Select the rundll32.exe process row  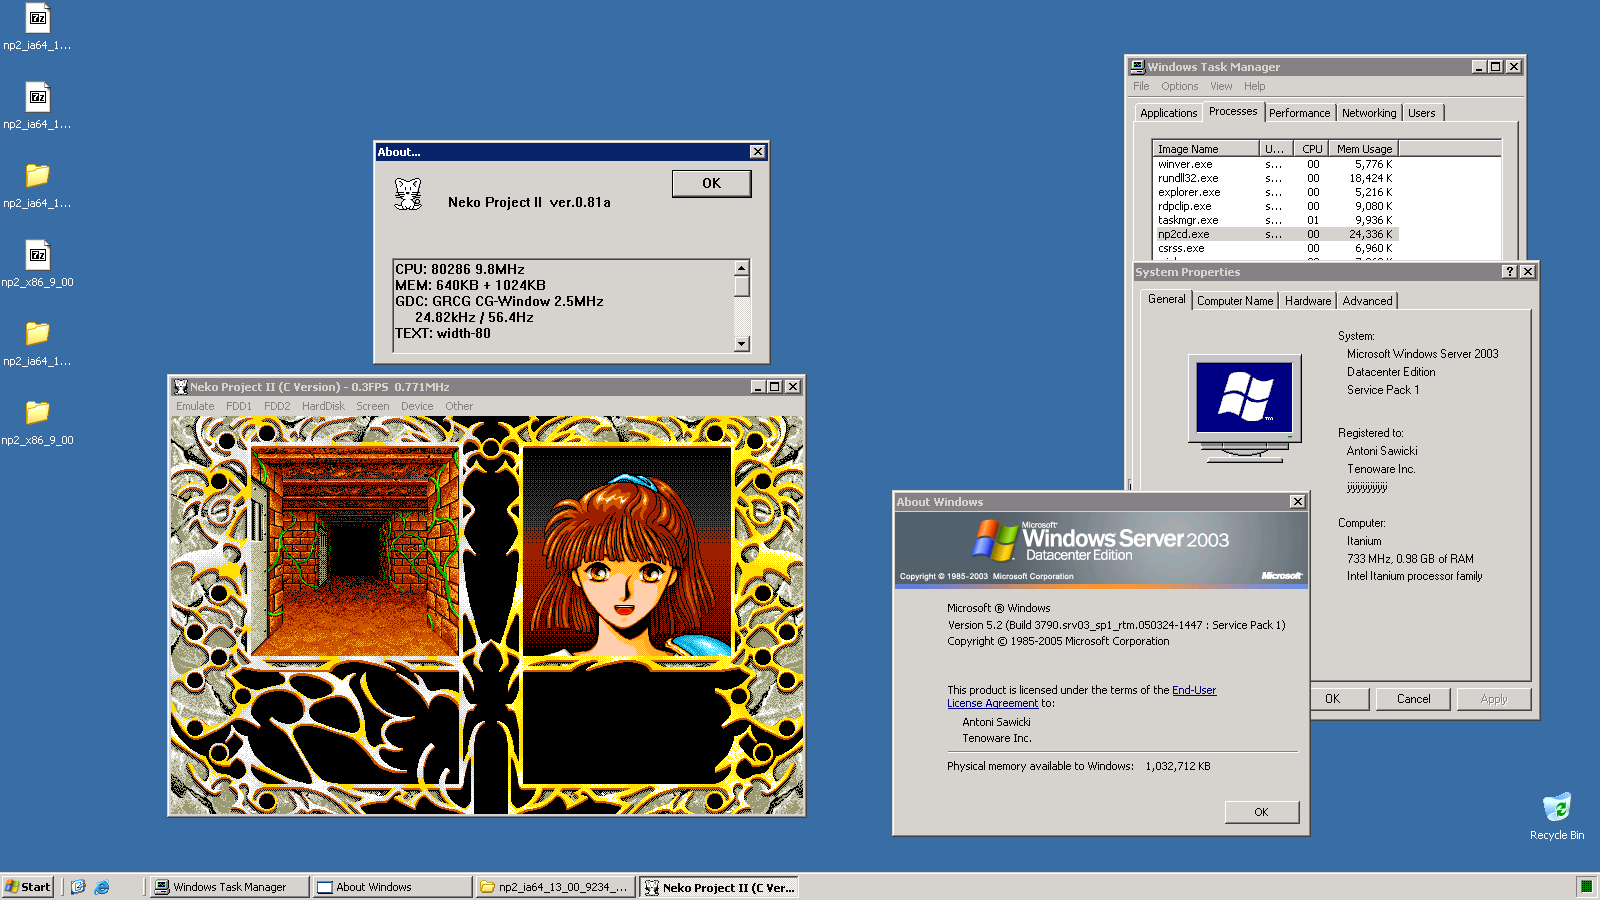click(x=1276, y=178)
